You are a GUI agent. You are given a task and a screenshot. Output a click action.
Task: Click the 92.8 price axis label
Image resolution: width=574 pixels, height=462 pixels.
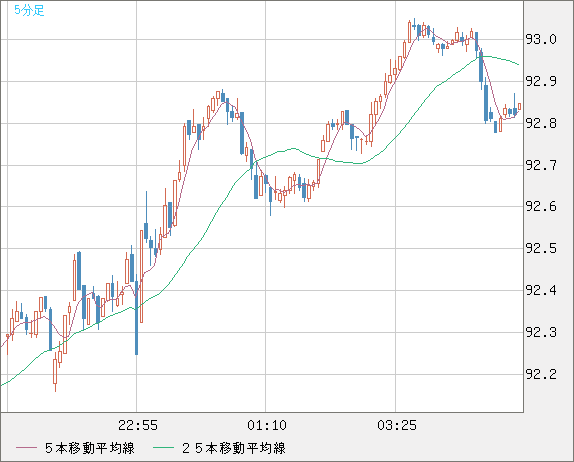[541, 123]
